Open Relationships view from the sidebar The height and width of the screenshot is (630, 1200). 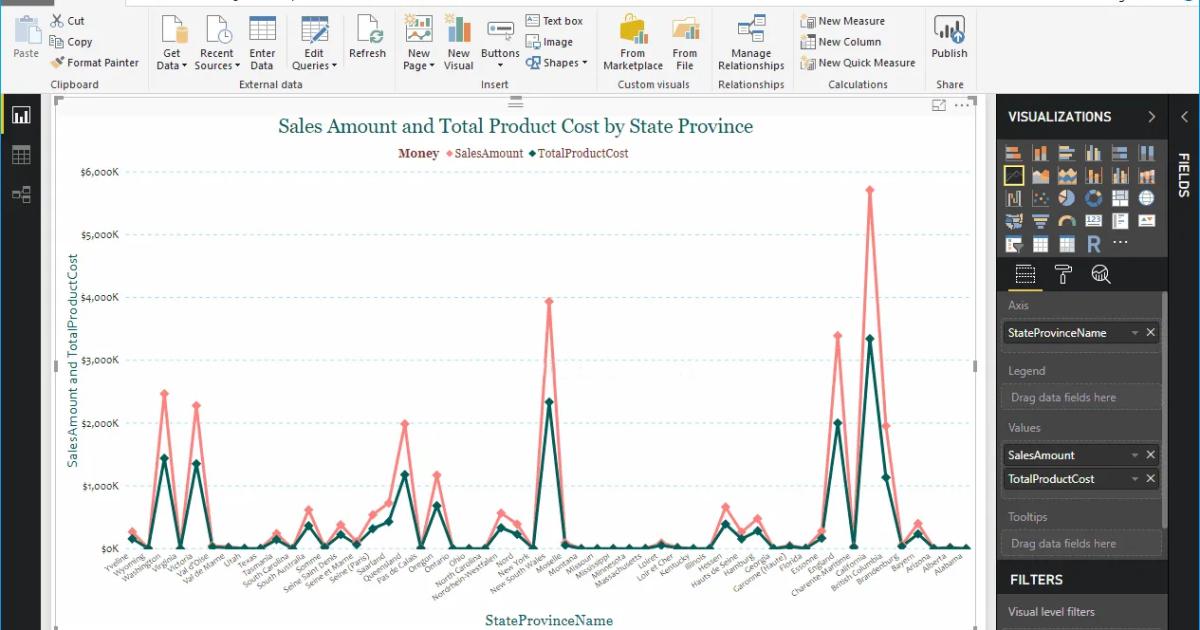pyautogui.click(x=22, y=195)
